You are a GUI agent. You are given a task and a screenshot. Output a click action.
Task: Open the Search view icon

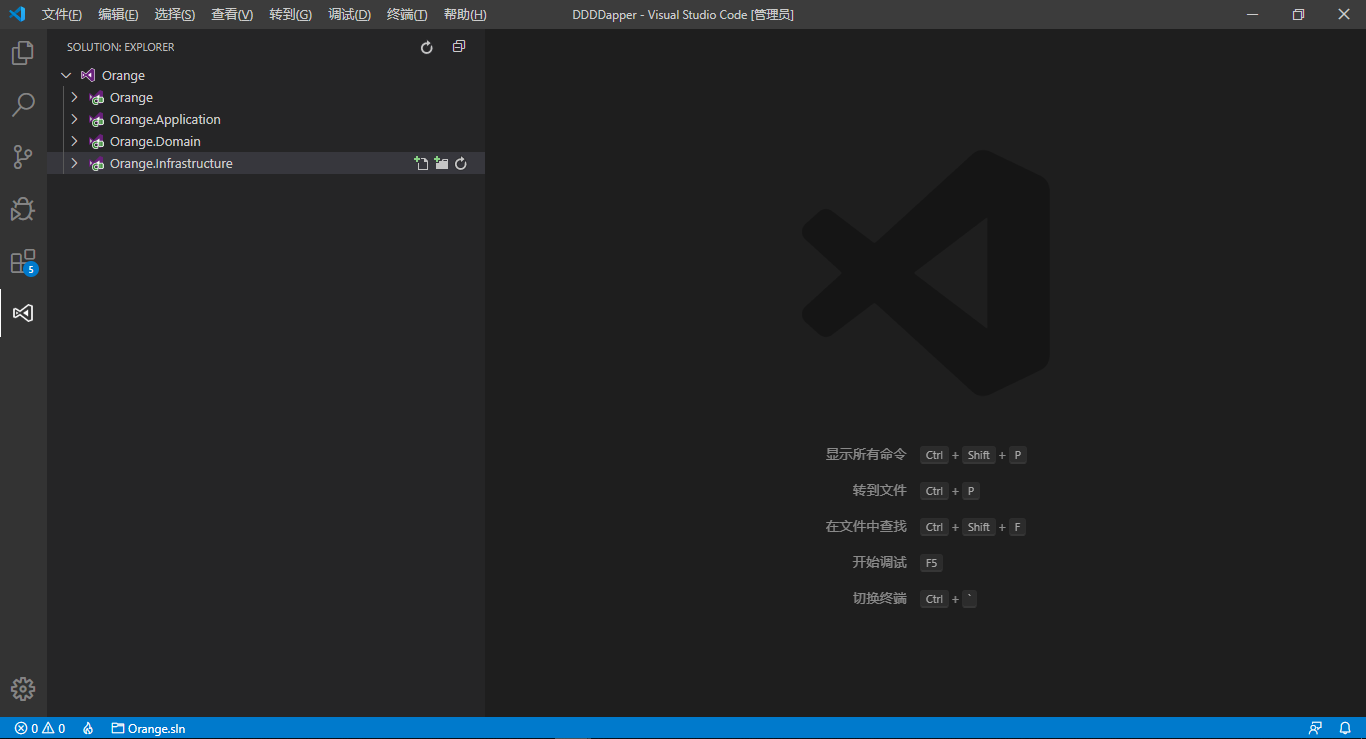click(23, 105)
